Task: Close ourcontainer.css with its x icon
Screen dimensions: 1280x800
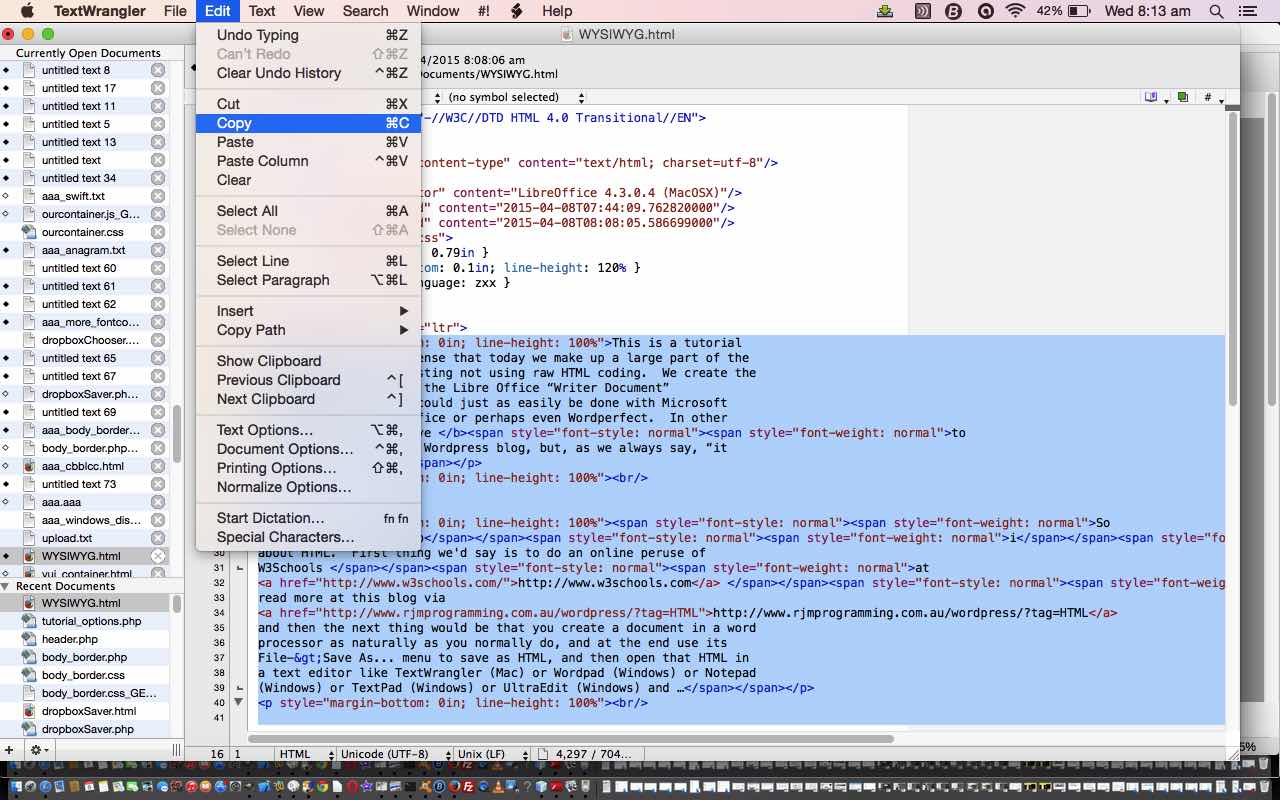Action: click(x=158, y=232)
